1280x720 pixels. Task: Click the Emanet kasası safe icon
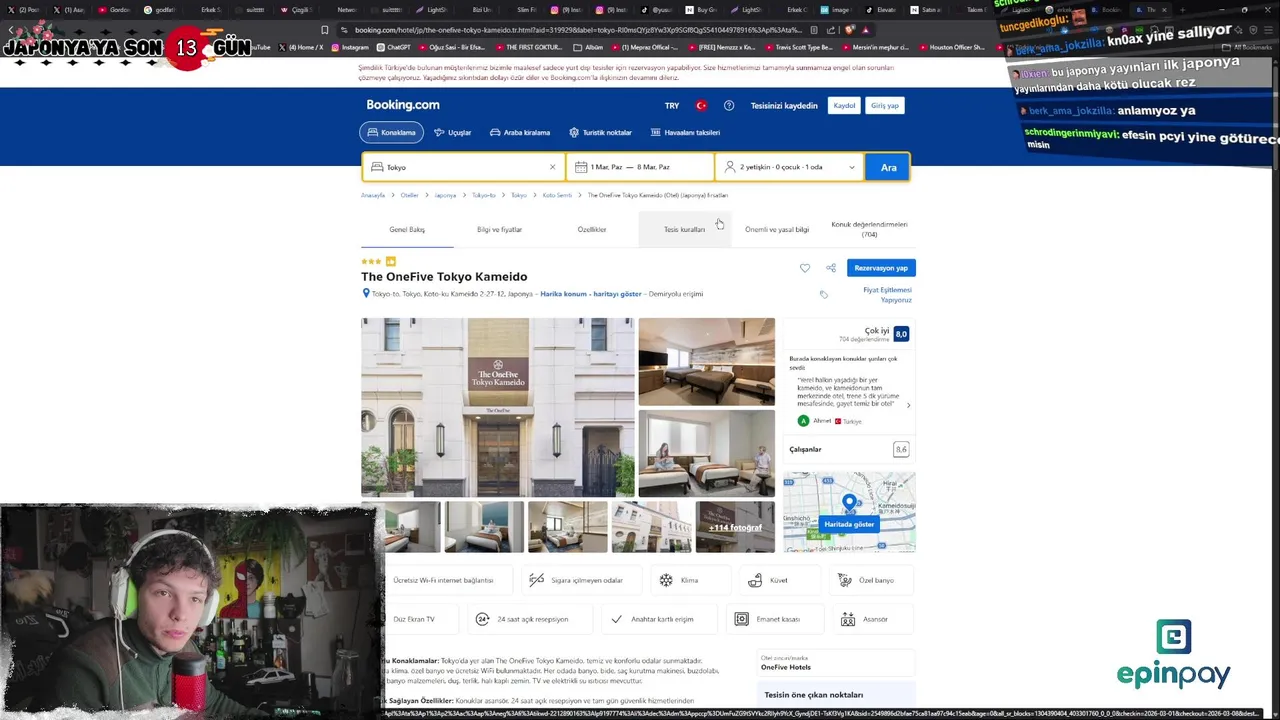click(x=741, y=619)
